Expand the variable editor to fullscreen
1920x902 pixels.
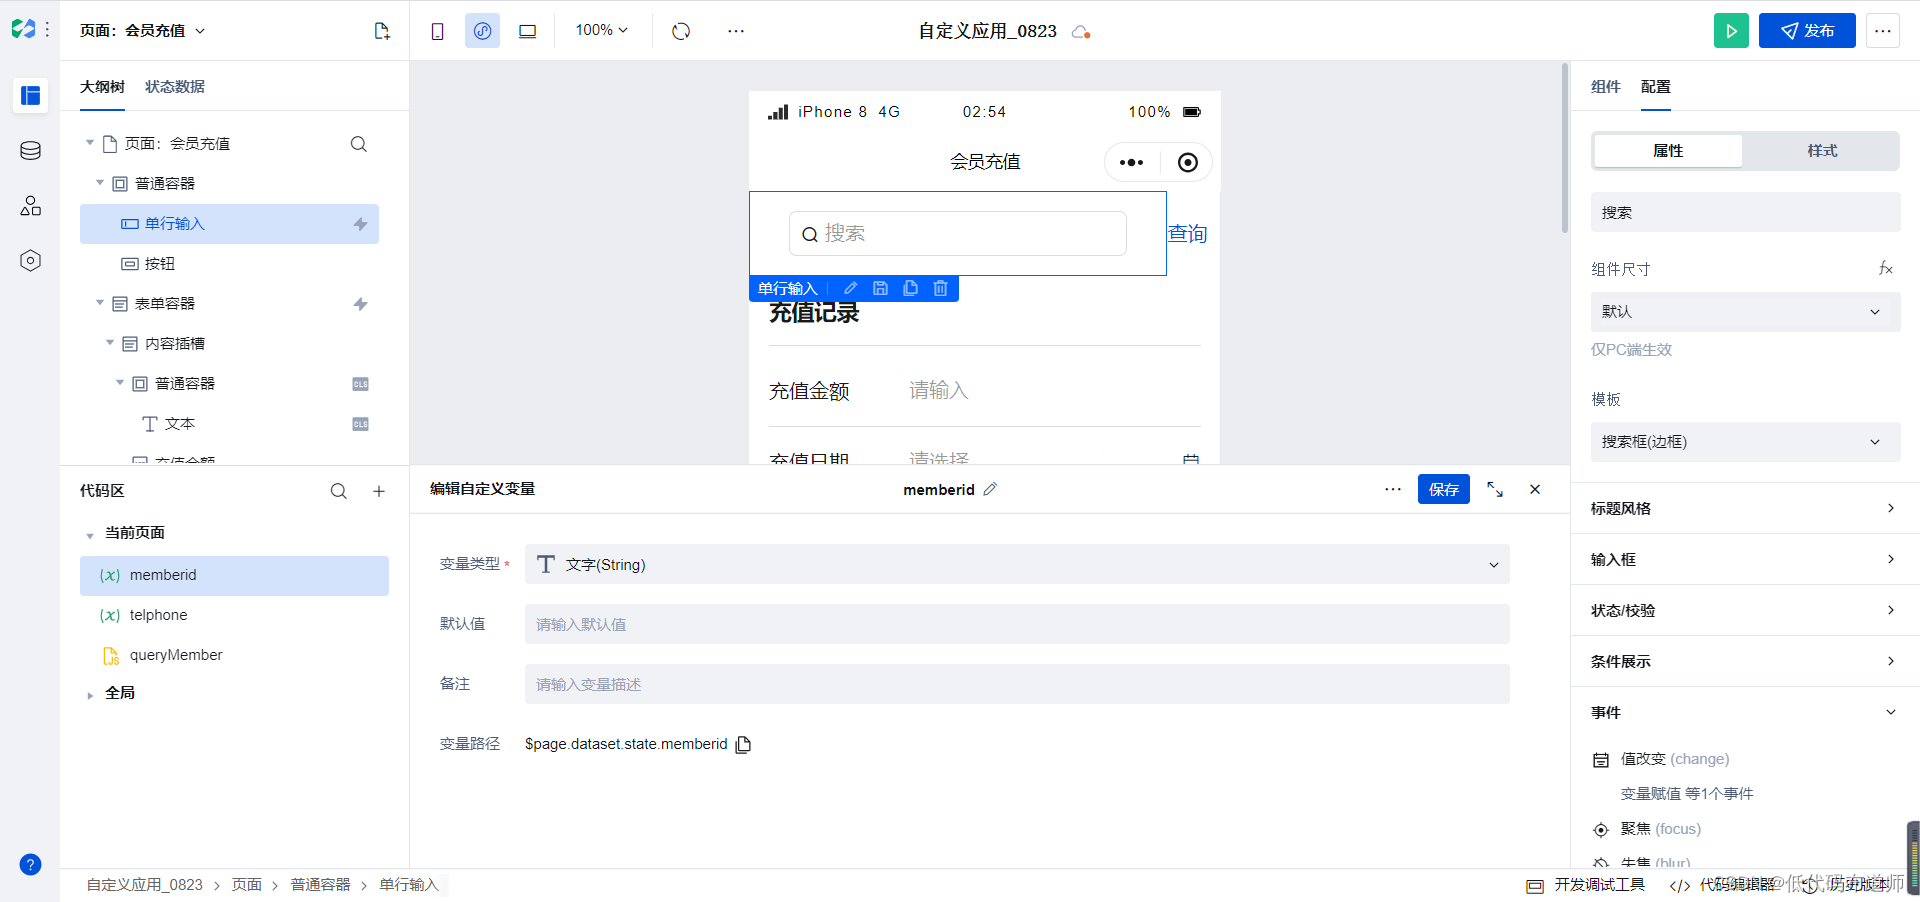coord(1495,489)
